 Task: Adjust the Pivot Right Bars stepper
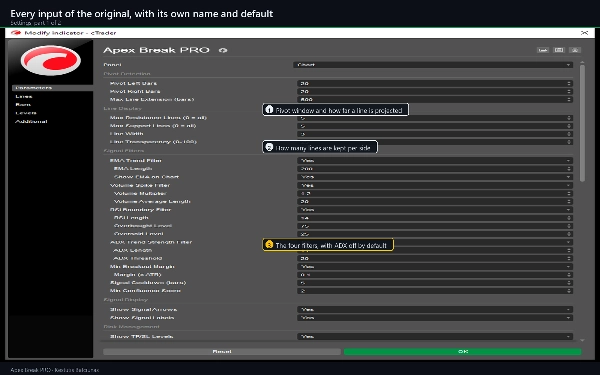tap(569, 91)
